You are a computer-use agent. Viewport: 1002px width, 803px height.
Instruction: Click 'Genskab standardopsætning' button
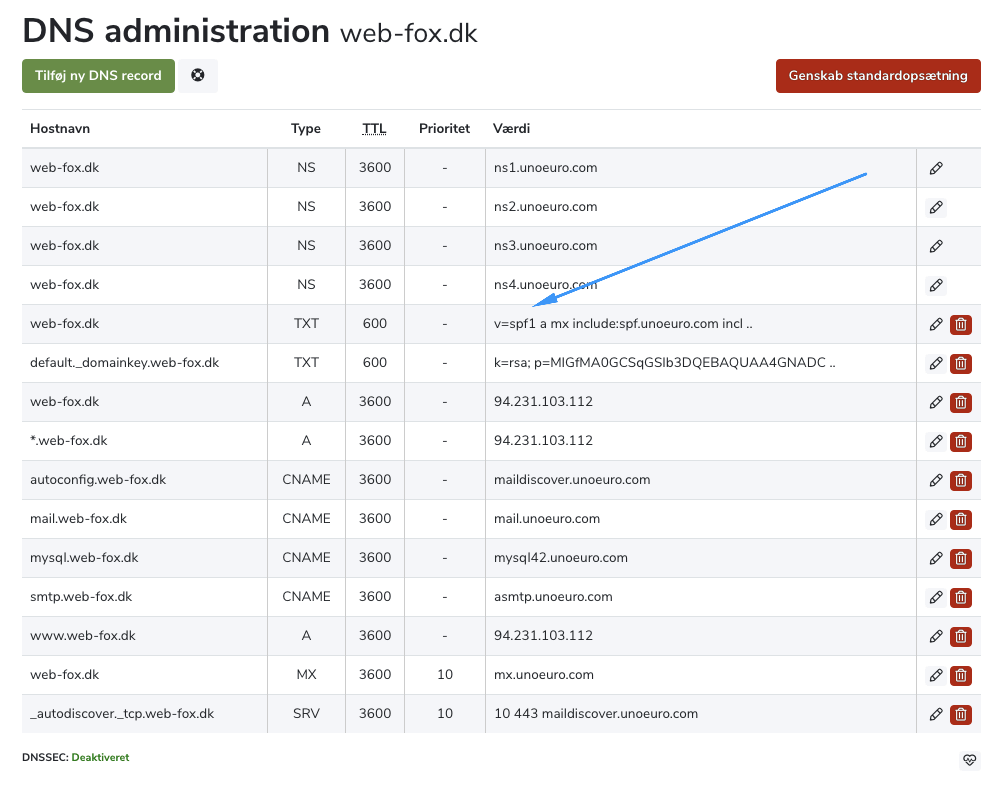[878, 76]
